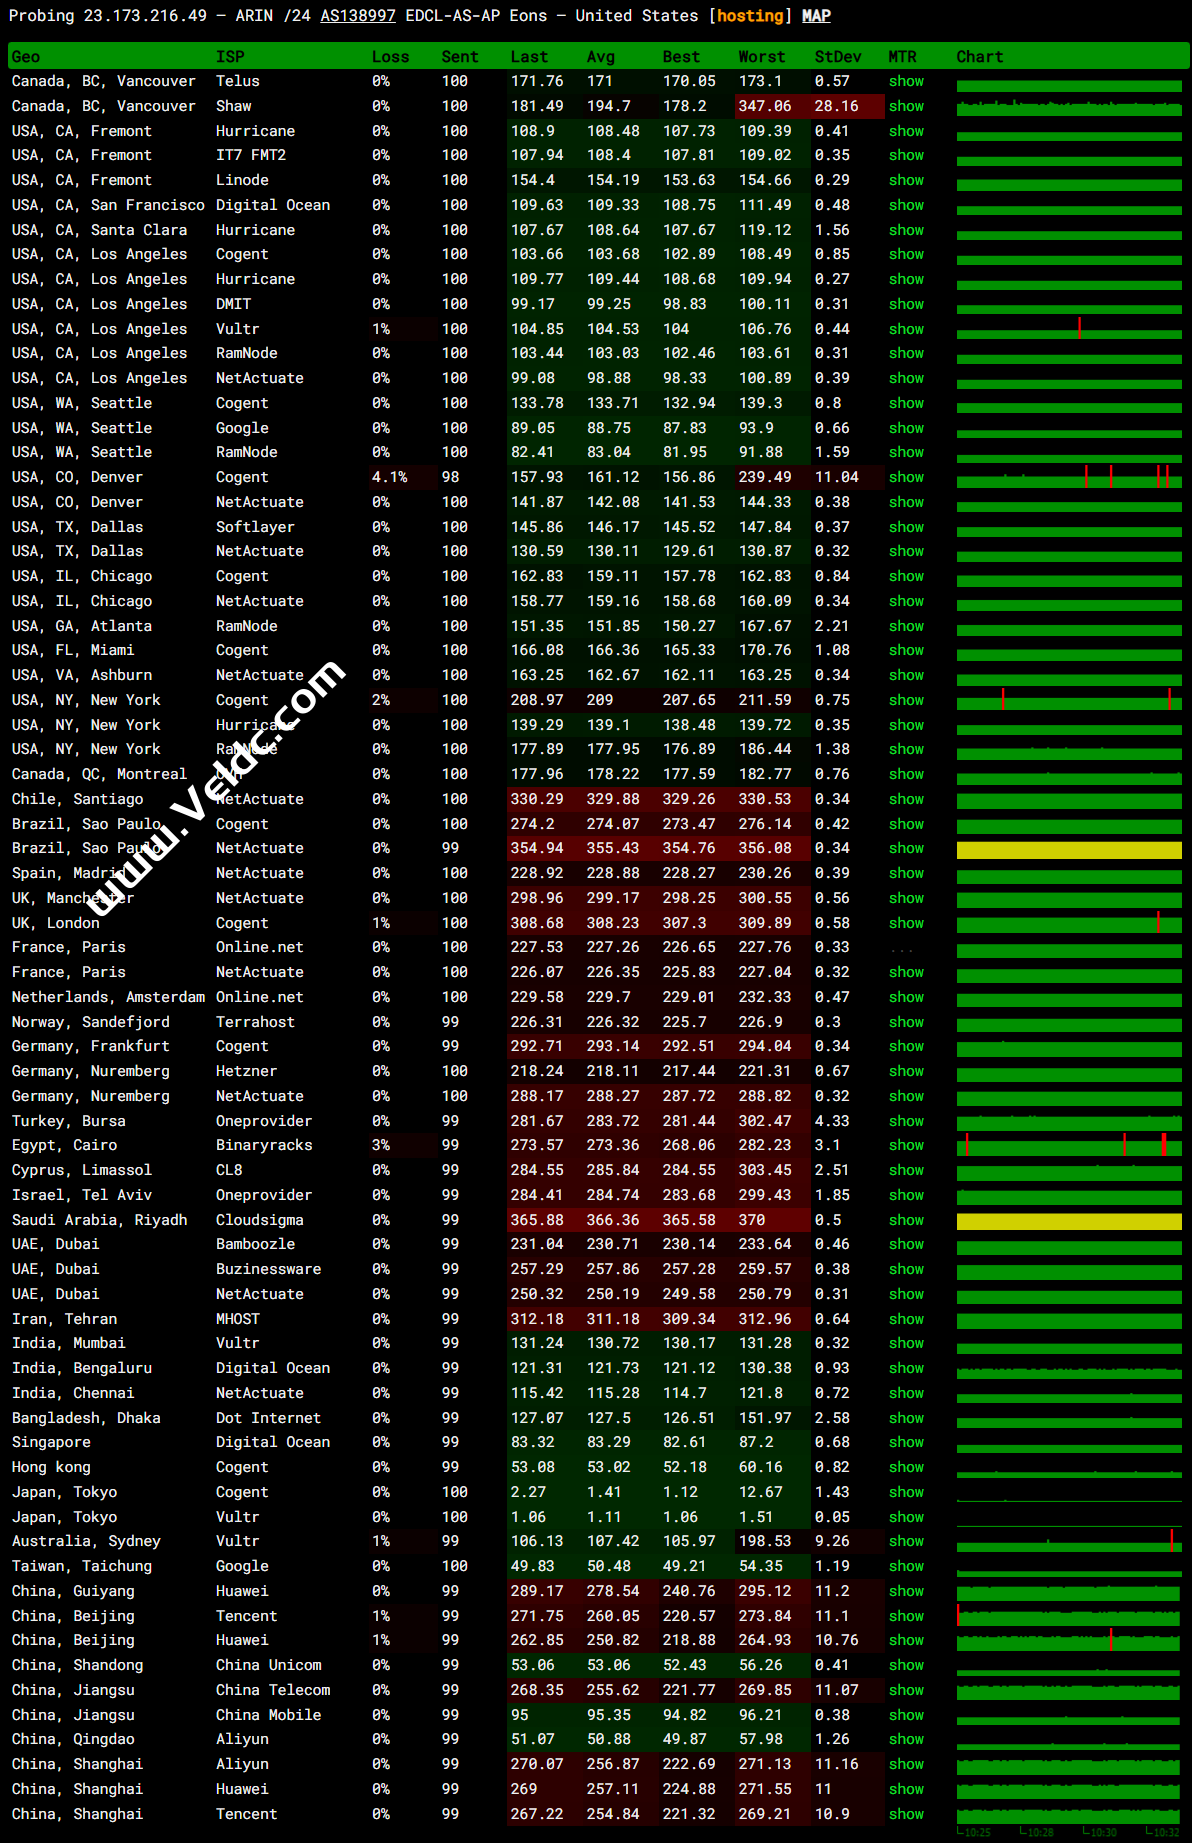Screen dimensions: 1192x1843
Task: Sort results by Avg column header
Action: pyautogui.click(x=600, y=57)
